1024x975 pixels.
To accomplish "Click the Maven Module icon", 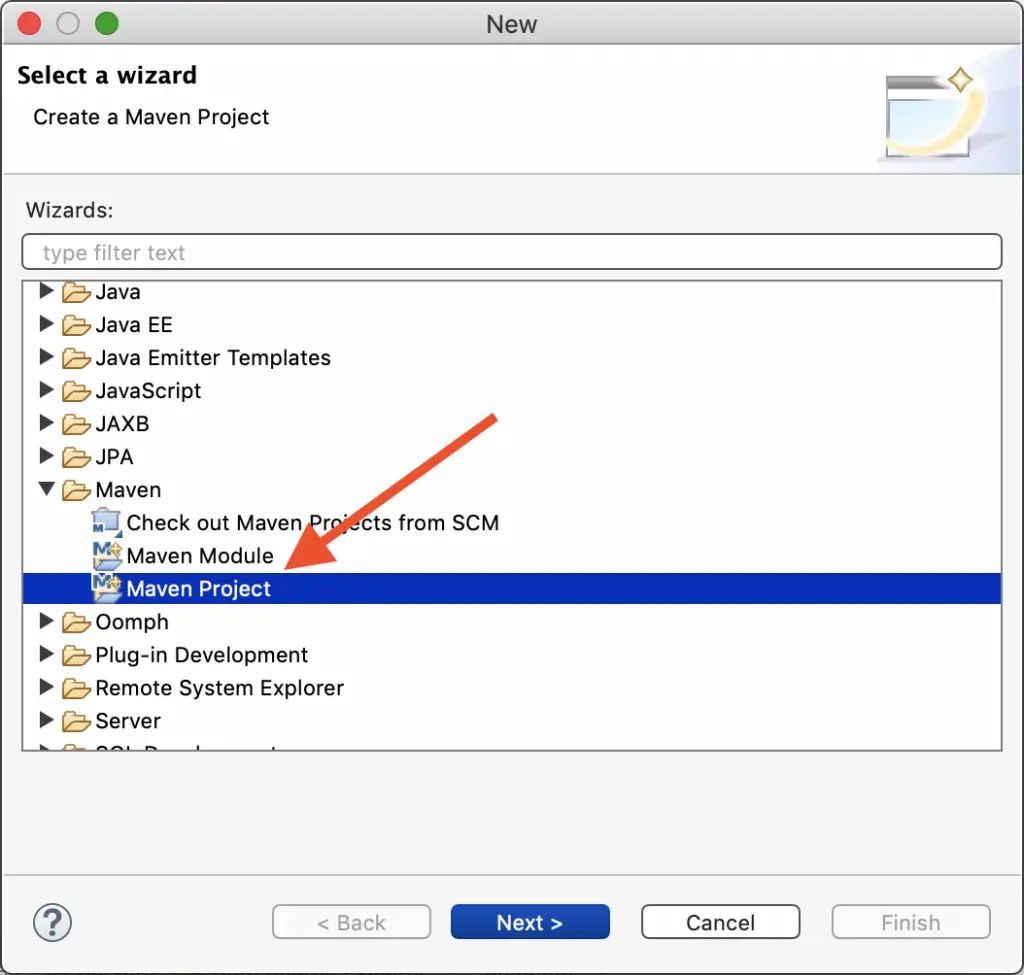I will (x=108, y=555).
